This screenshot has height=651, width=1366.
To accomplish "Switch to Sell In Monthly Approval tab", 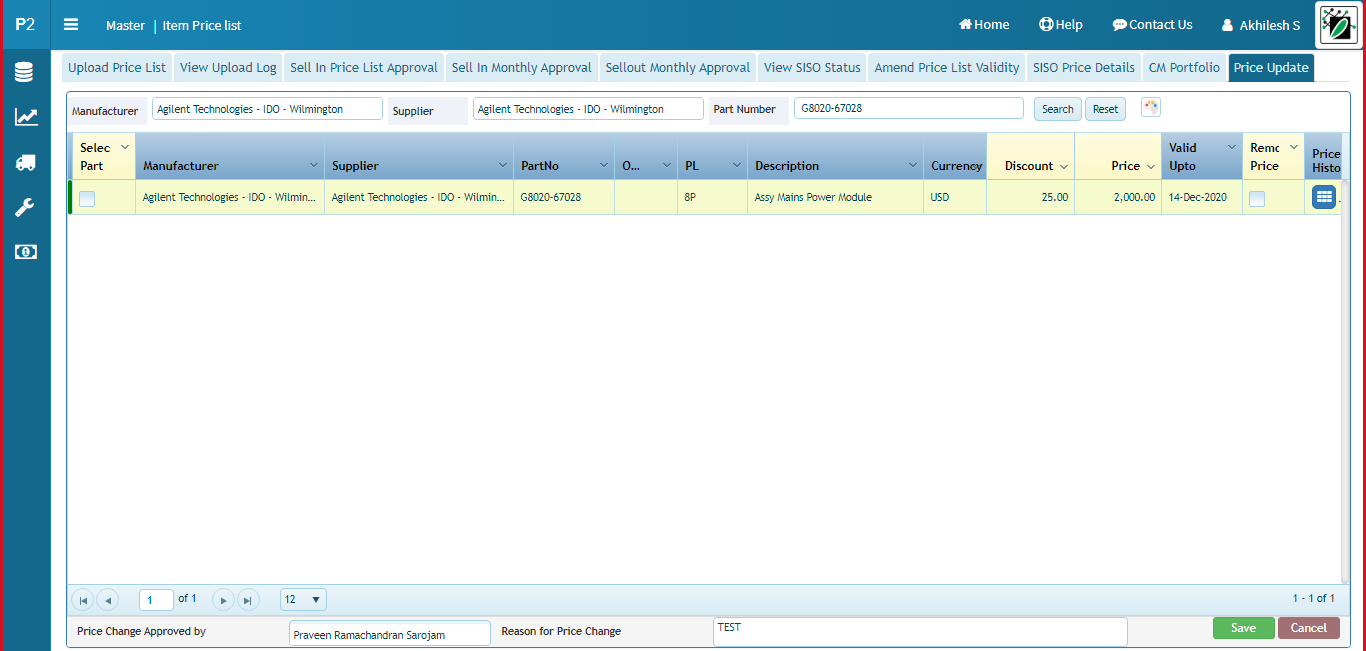I will coord(522,67).
